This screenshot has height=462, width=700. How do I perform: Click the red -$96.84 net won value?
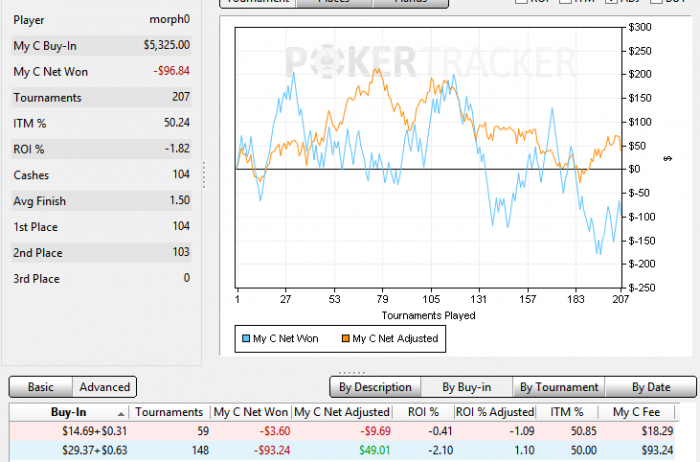[171, 71]
